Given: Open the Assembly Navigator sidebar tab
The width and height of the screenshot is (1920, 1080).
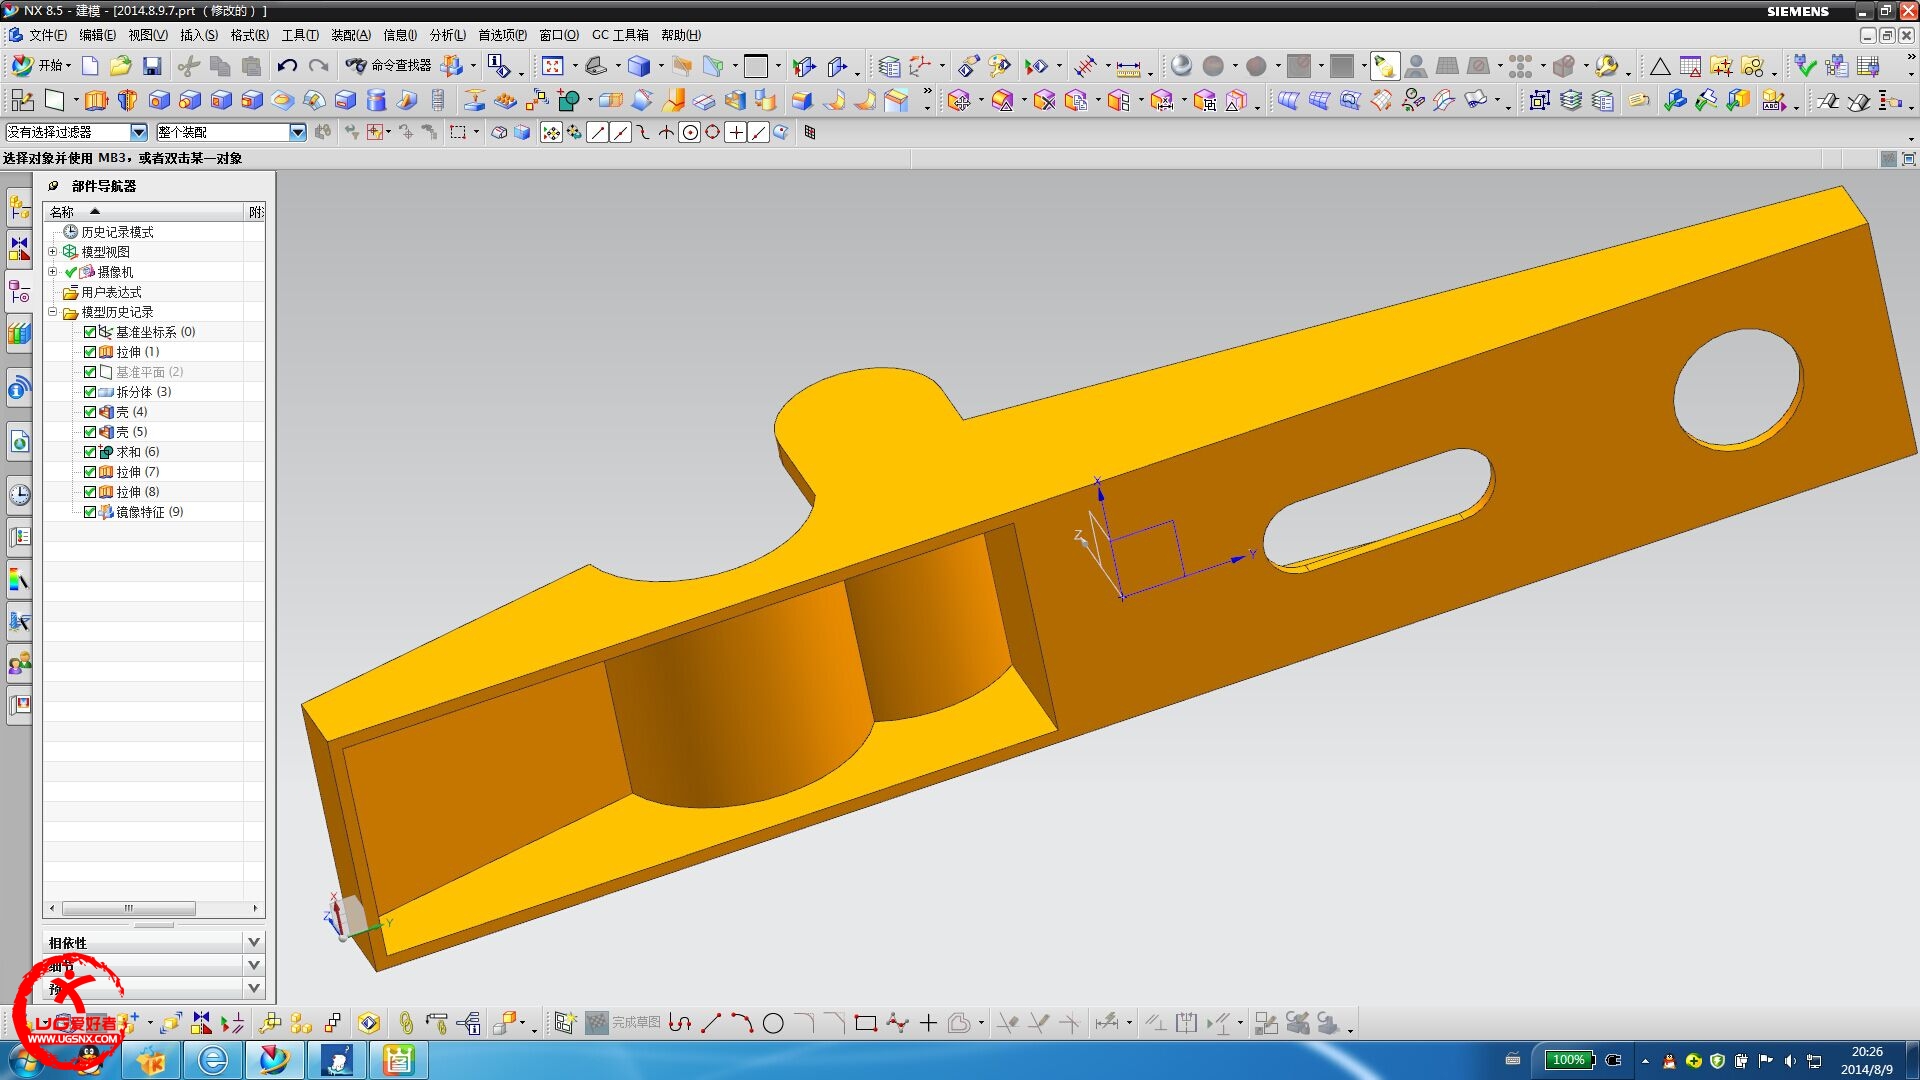Looking at the screenshot, I should 19,207.
